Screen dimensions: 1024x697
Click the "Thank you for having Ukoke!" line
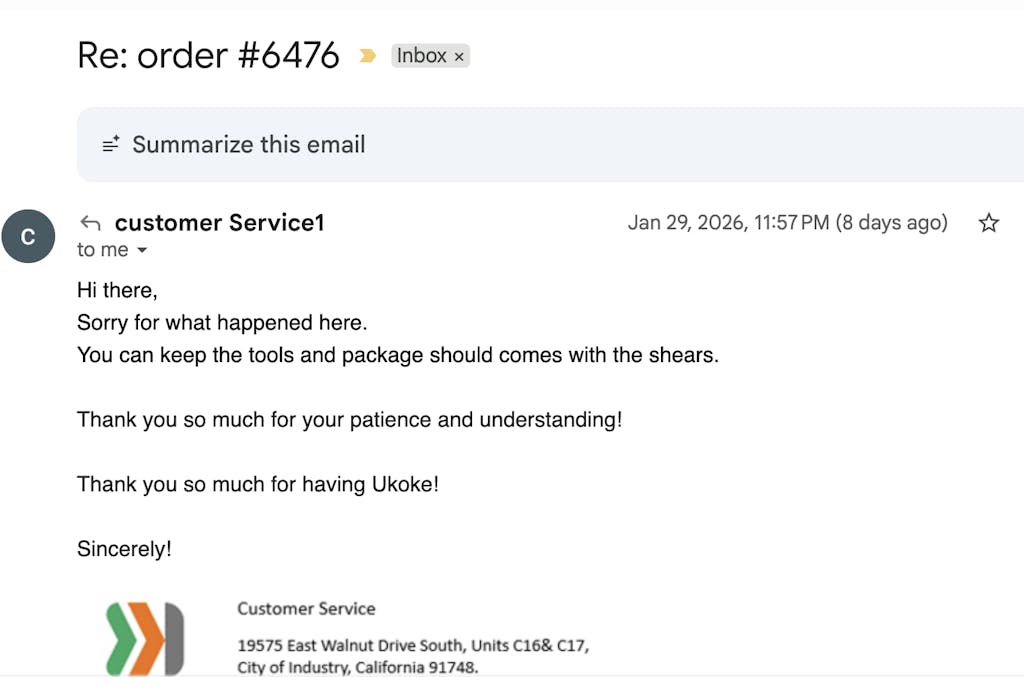pos(258,485)
